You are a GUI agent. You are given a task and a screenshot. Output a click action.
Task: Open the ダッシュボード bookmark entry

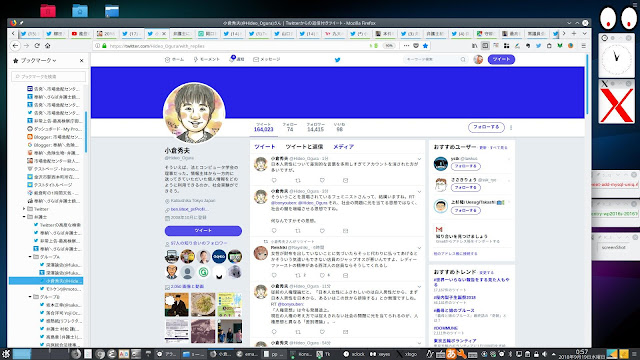click(54, 129)
